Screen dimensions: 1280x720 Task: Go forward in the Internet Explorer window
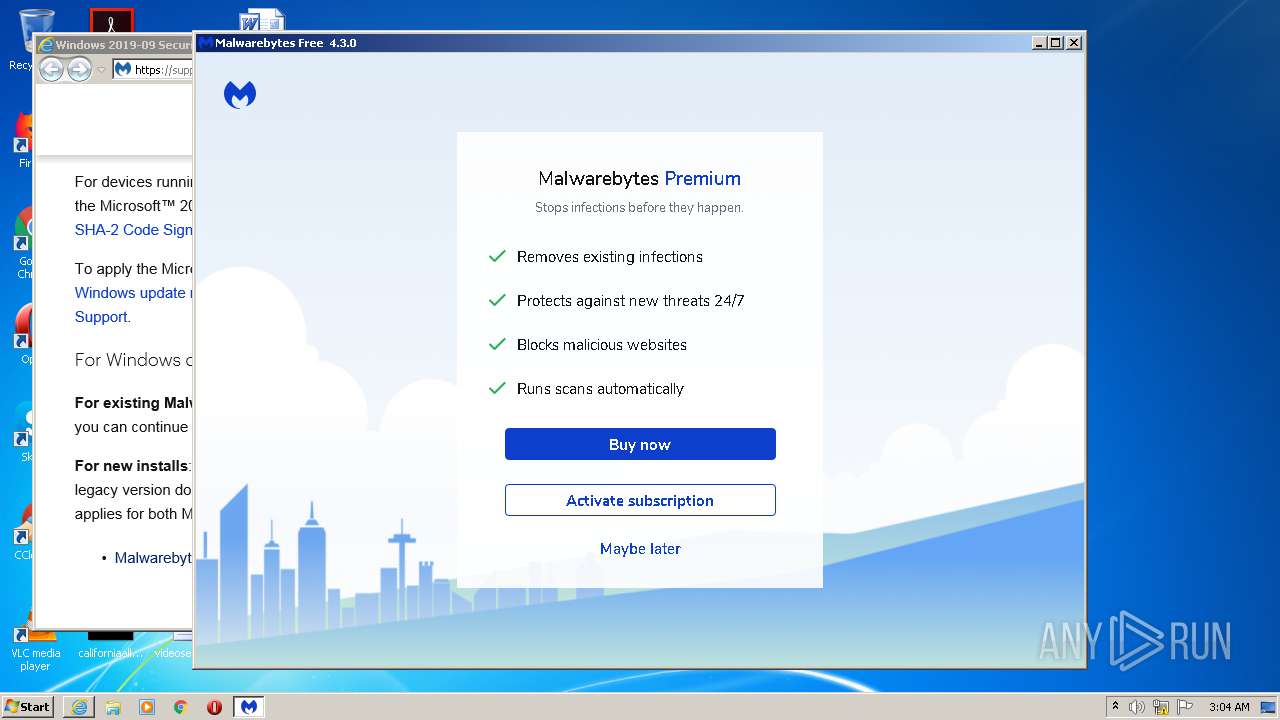(x=79, y=69)
